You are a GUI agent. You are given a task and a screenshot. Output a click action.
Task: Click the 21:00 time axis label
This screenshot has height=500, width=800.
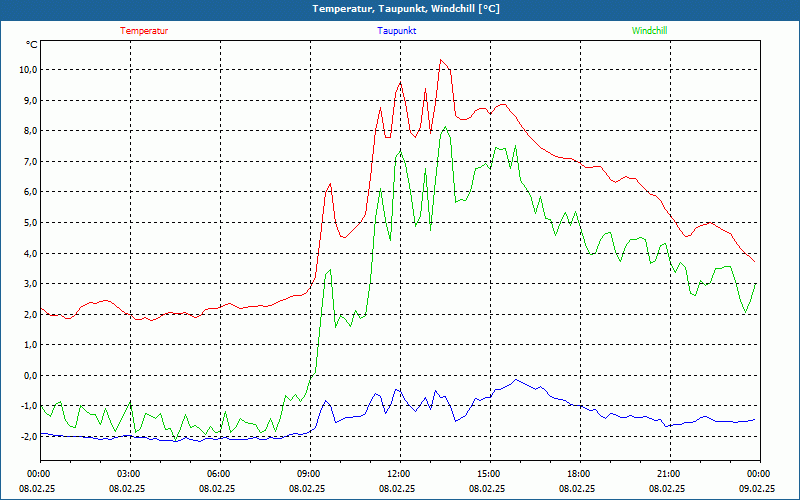[670, 474]
